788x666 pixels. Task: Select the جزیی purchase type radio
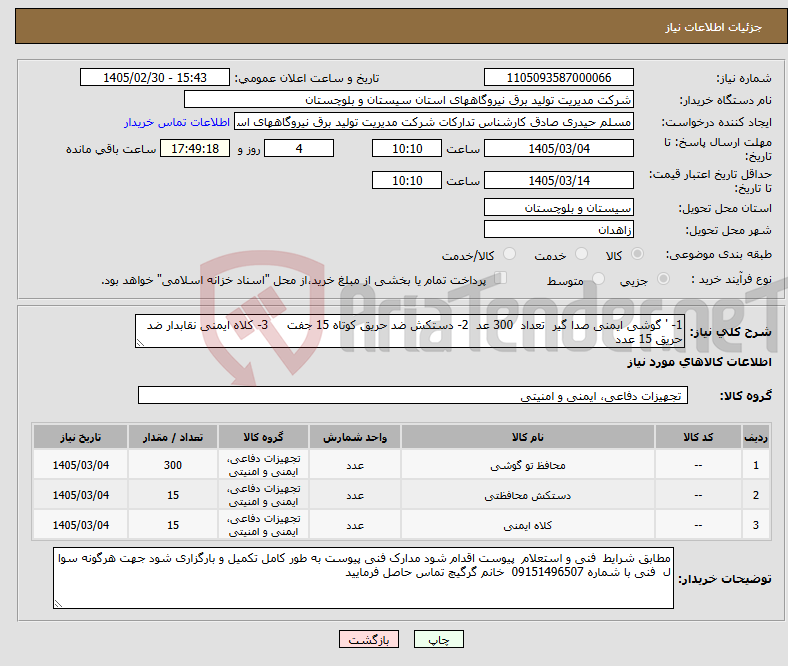coord(663,278)
